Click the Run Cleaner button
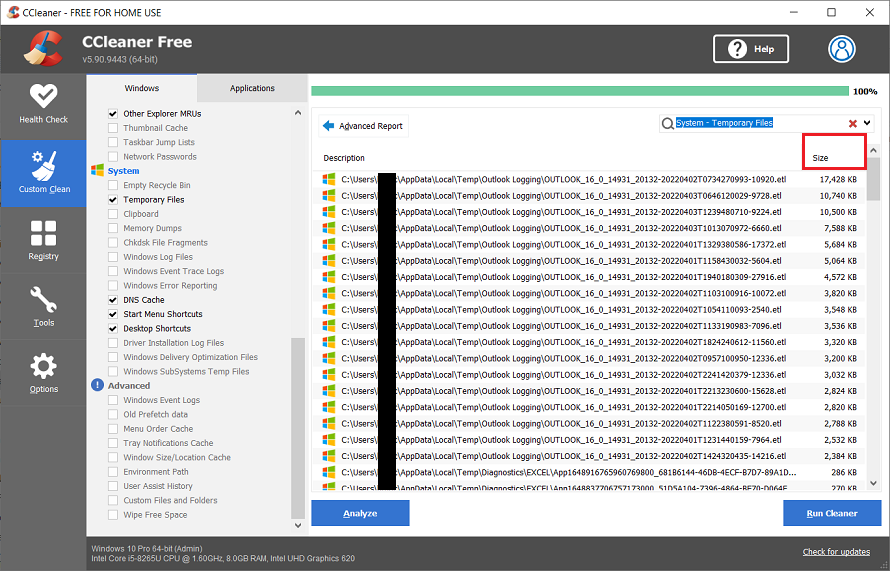 [x=832, y=513]
